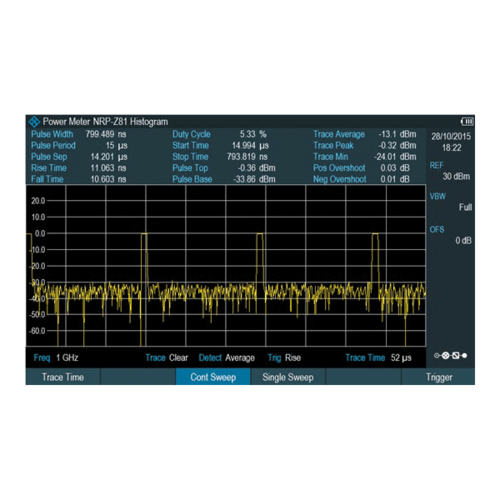
Task: Click the Trace Time 52 µs value
Action: [378, 358]
